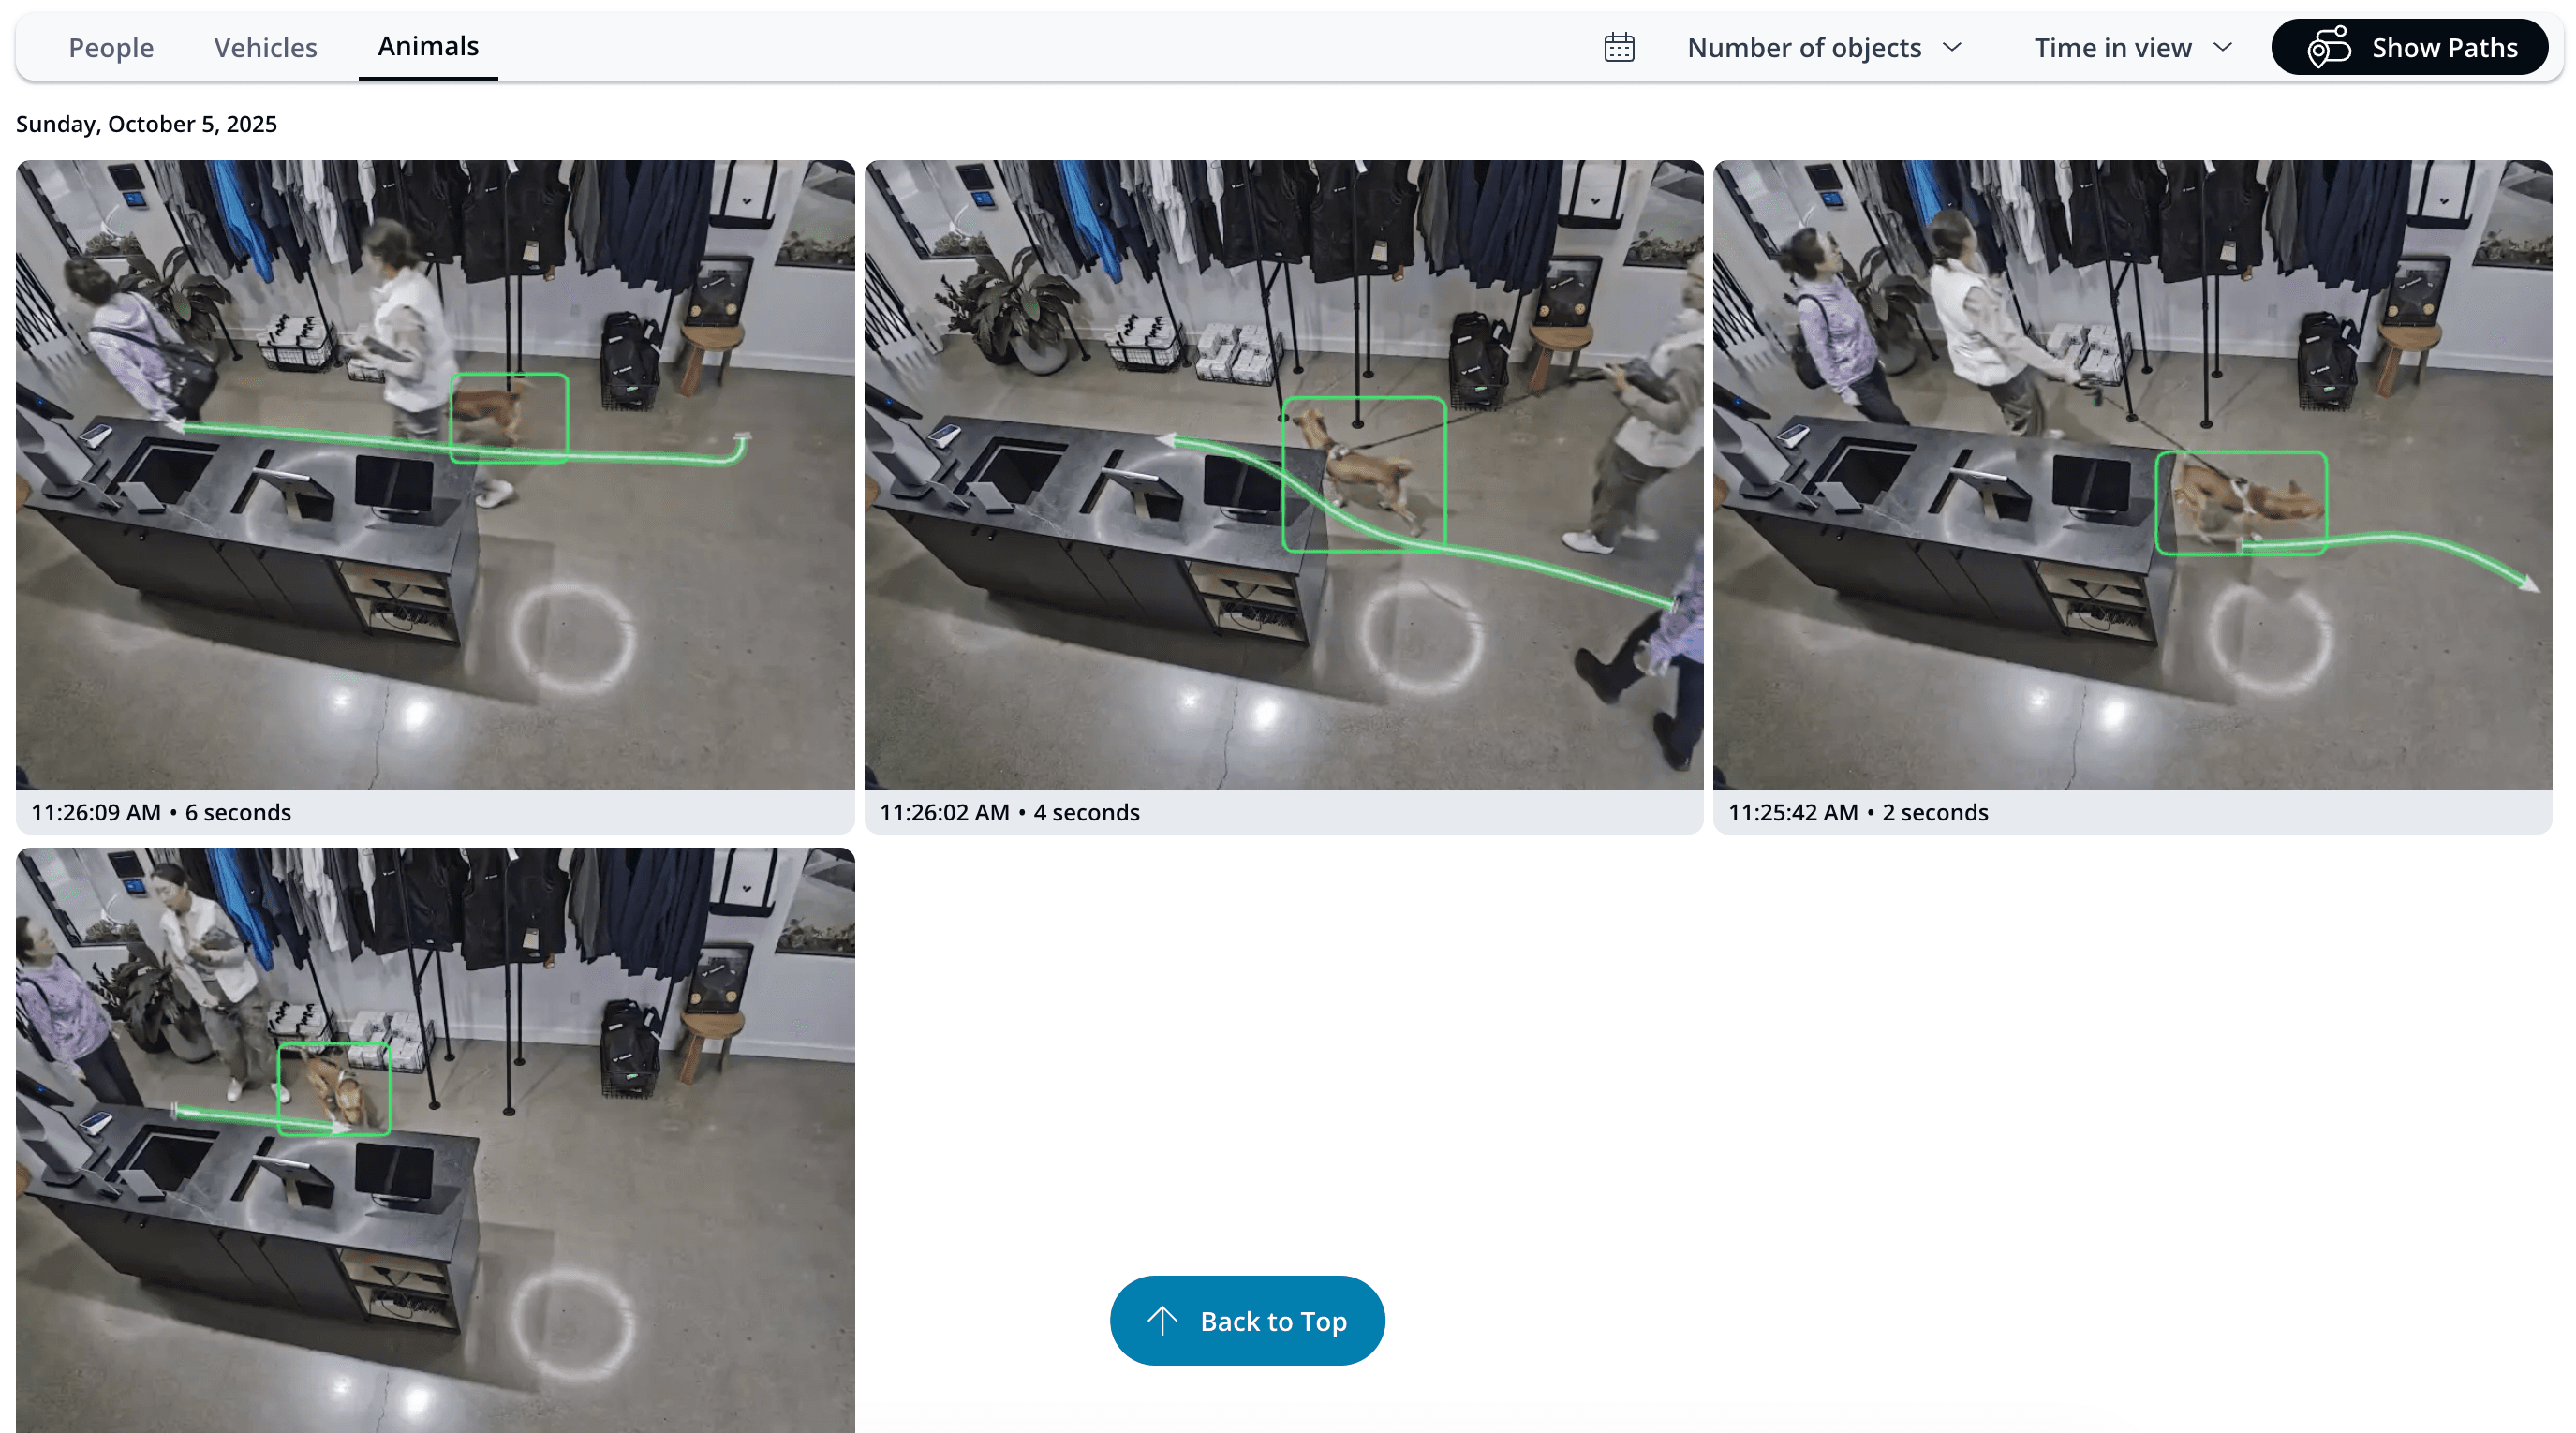Click the chevron next to Number of objects
This screenshot has height=1433, width=2576.
[x=1954, y=47]
